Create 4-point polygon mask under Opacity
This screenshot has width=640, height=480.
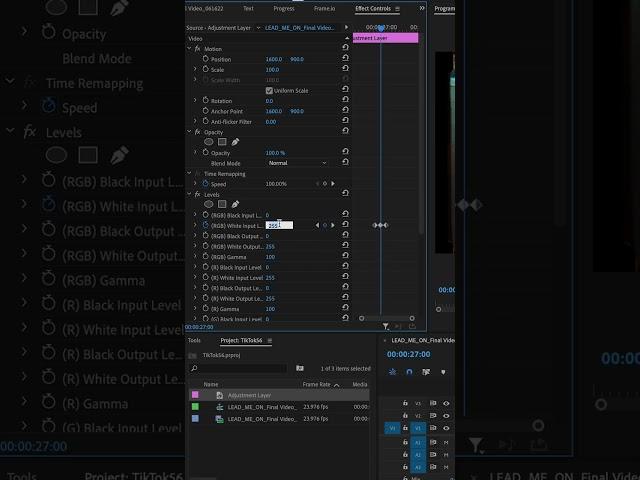tap(222, 142)
